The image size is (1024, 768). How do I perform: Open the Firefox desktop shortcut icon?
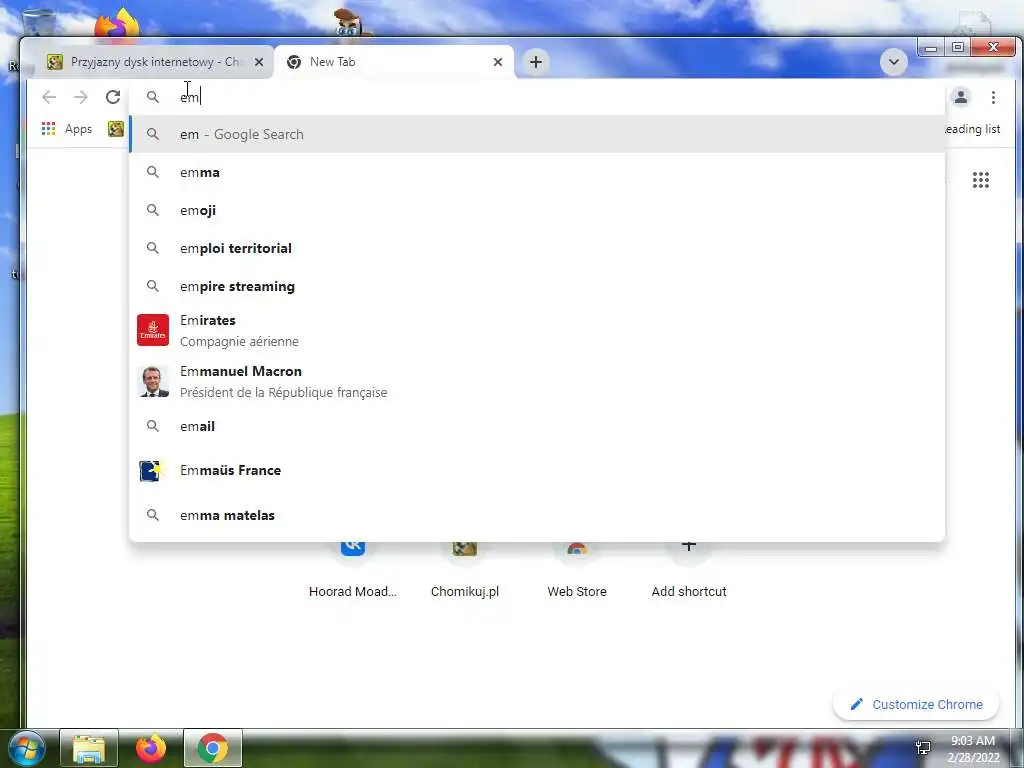pos(117,24)
